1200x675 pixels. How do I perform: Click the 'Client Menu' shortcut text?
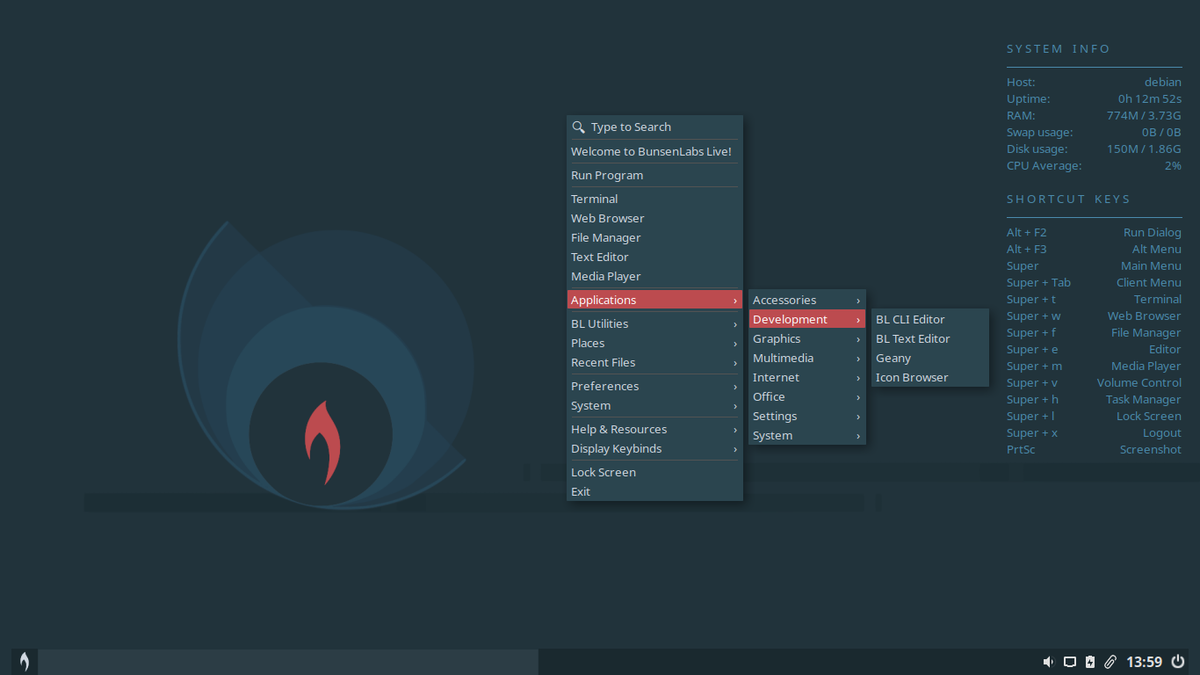pyautogui.click(x=1149, y=283)
